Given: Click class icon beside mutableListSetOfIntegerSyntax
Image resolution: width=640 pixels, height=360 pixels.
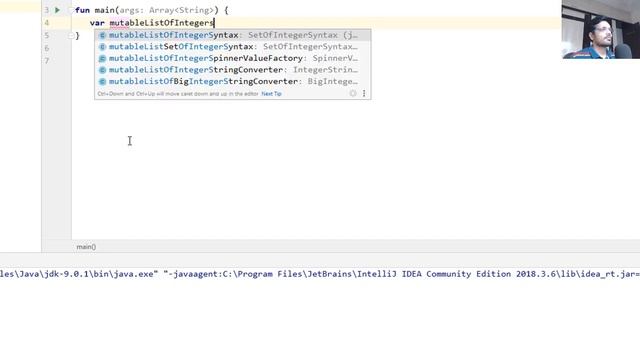Looking at the screenshot, I should pyautogui.click(x=102, y=47).
